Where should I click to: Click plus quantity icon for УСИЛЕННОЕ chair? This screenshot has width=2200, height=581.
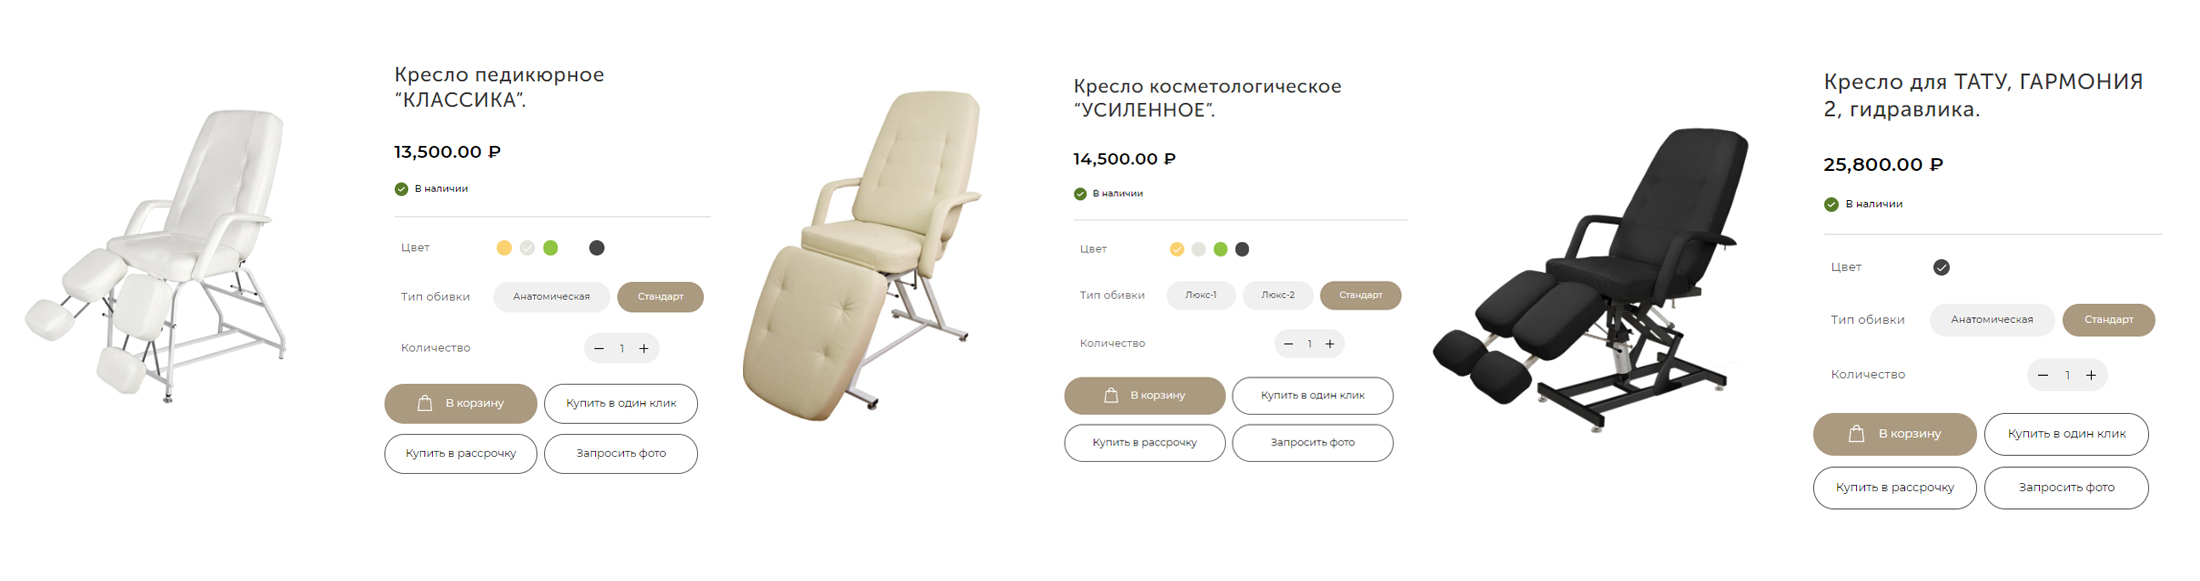[x=1330, y=344]
